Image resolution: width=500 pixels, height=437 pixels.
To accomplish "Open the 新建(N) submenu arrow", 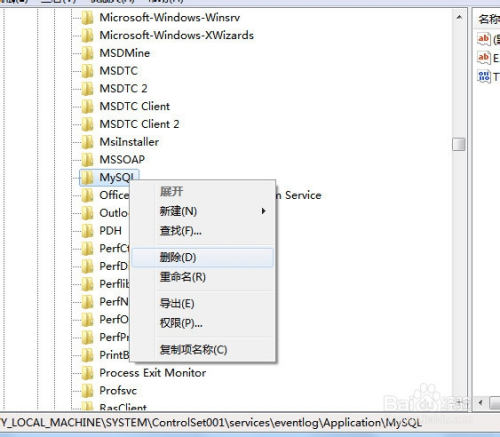I will tap(263, 211).
